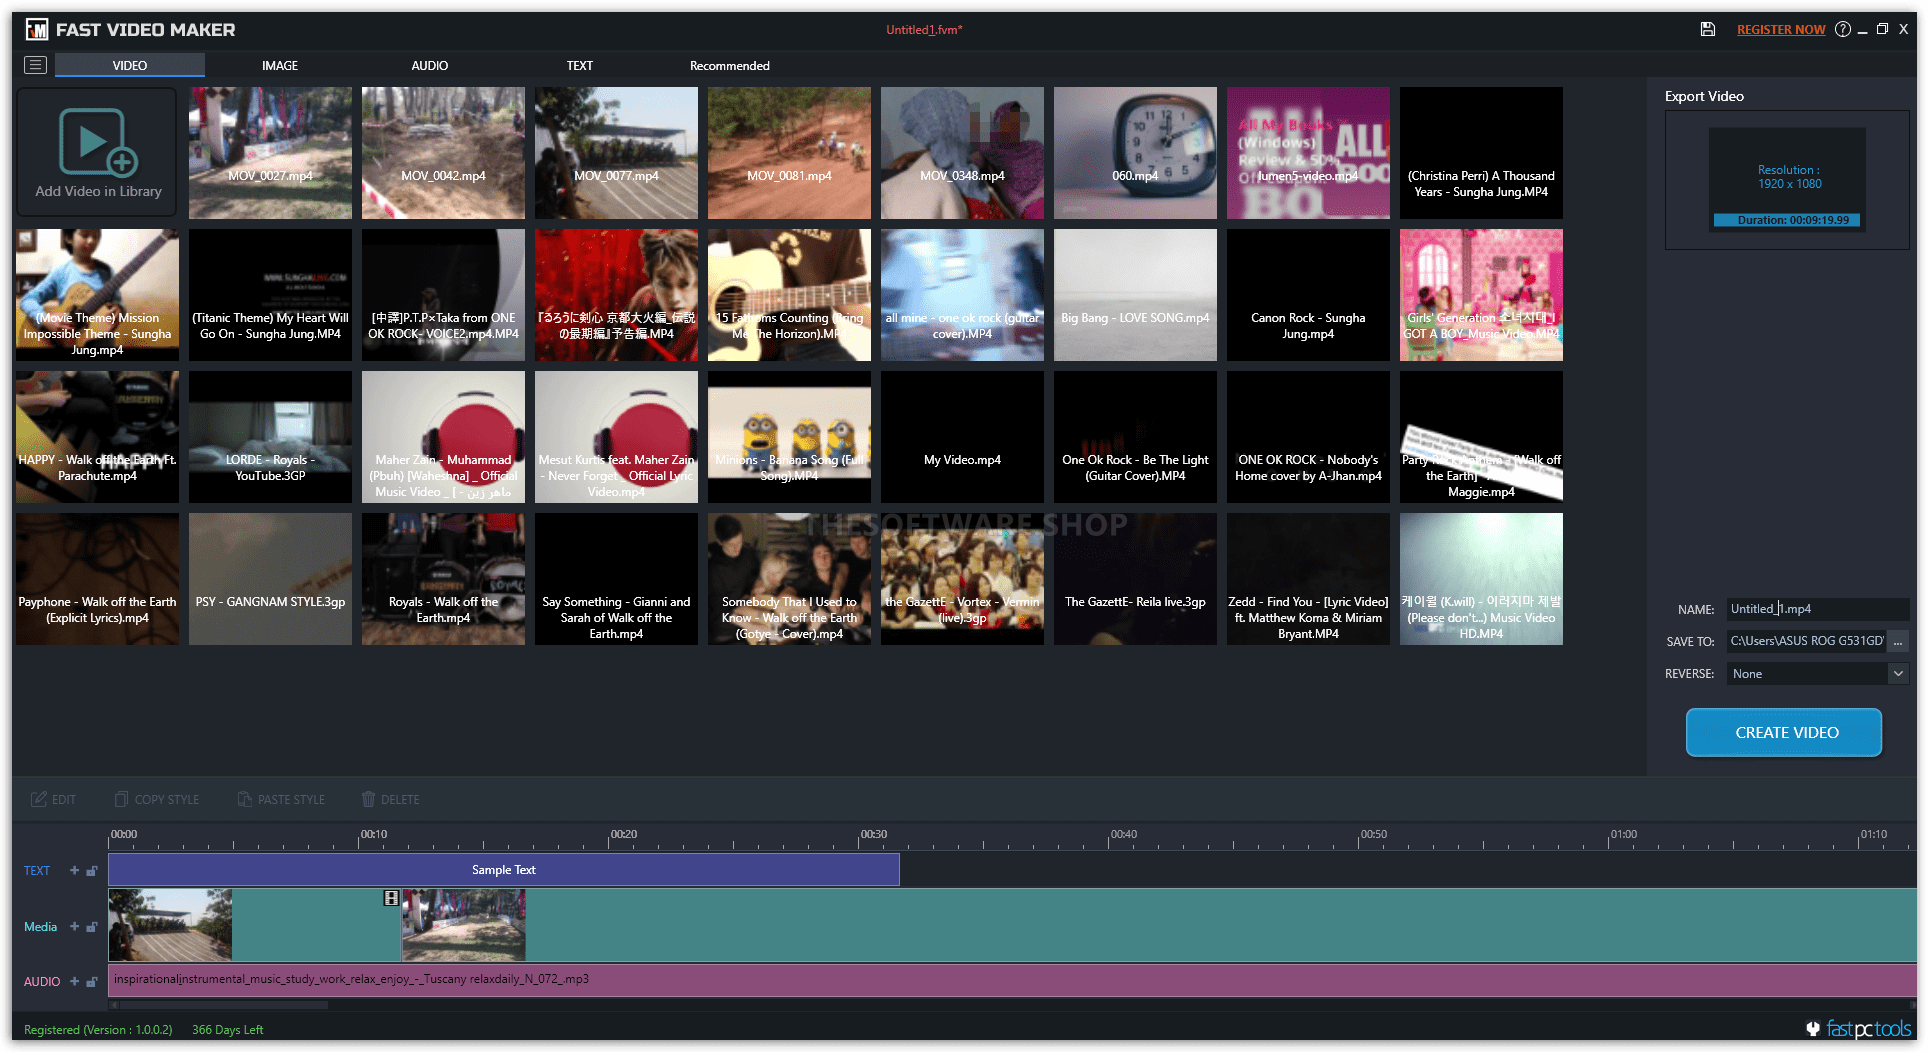Select the MOV_0027.mp4 thumbnail
The height and width of the screenshot is (1052, 1929).
coord(270,153)
